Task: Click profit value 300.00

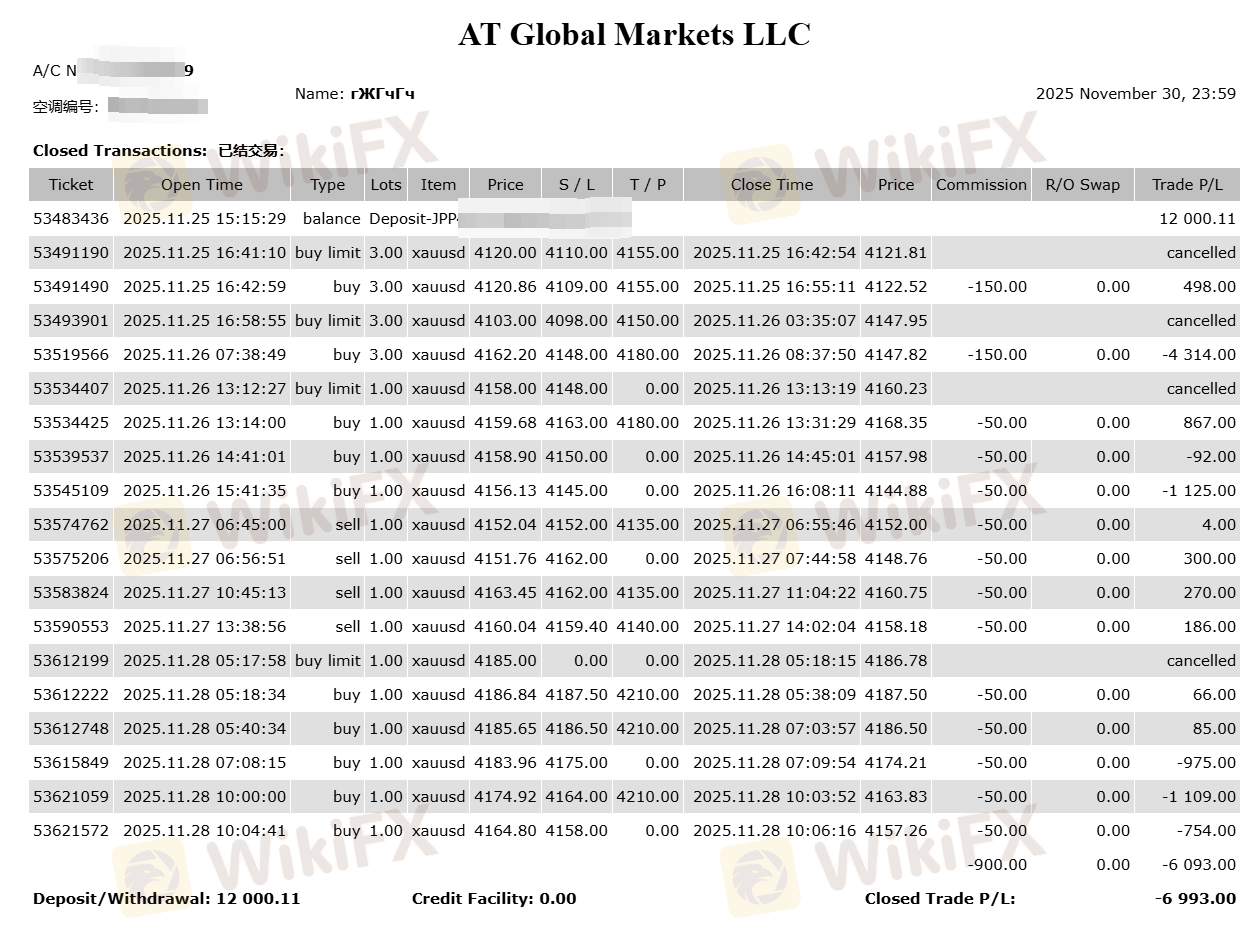Action: [1210, 558]
